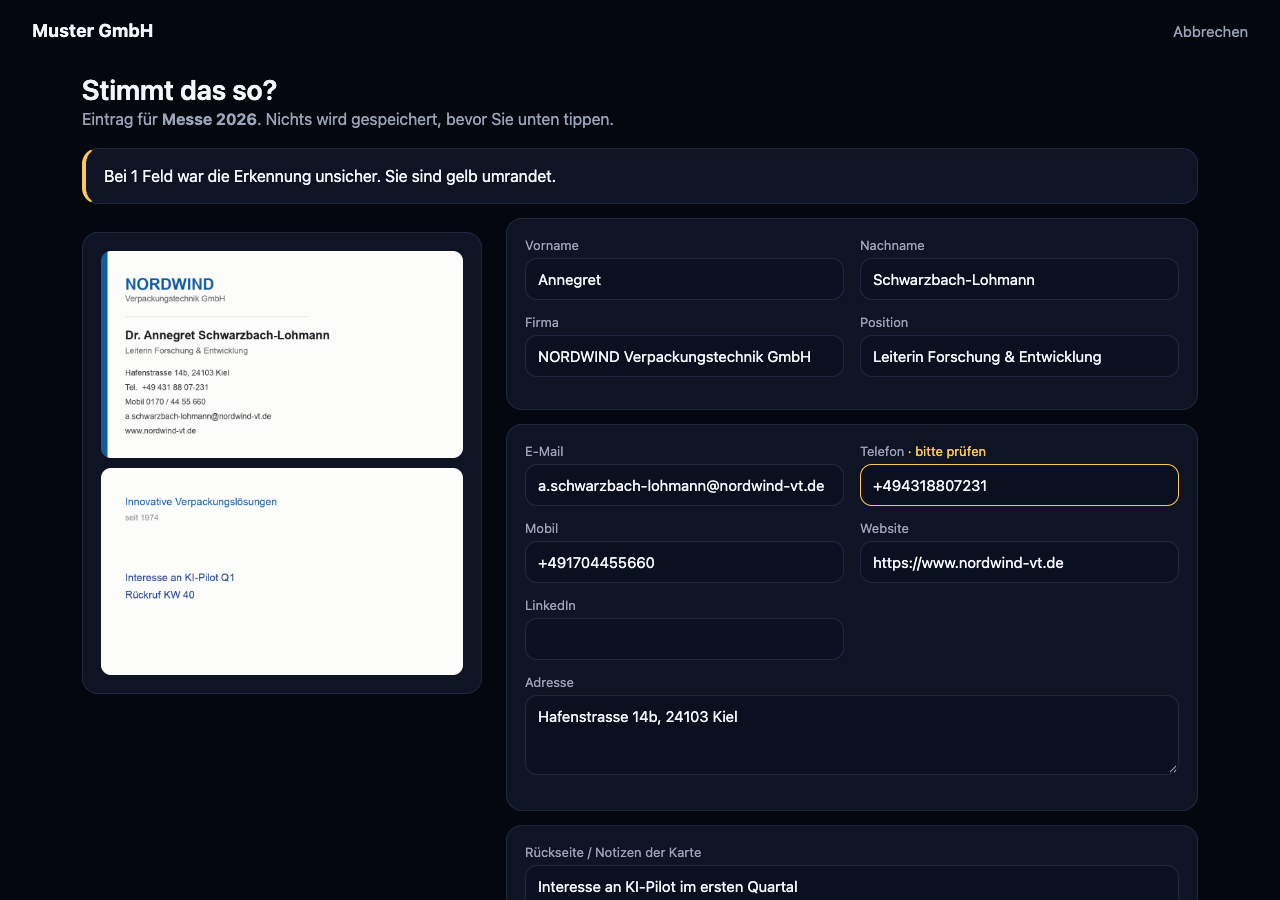The width and height of the screenshot is (1280, 900).
Task: Click the LinkedIn field label
Action: click(550, 605)
